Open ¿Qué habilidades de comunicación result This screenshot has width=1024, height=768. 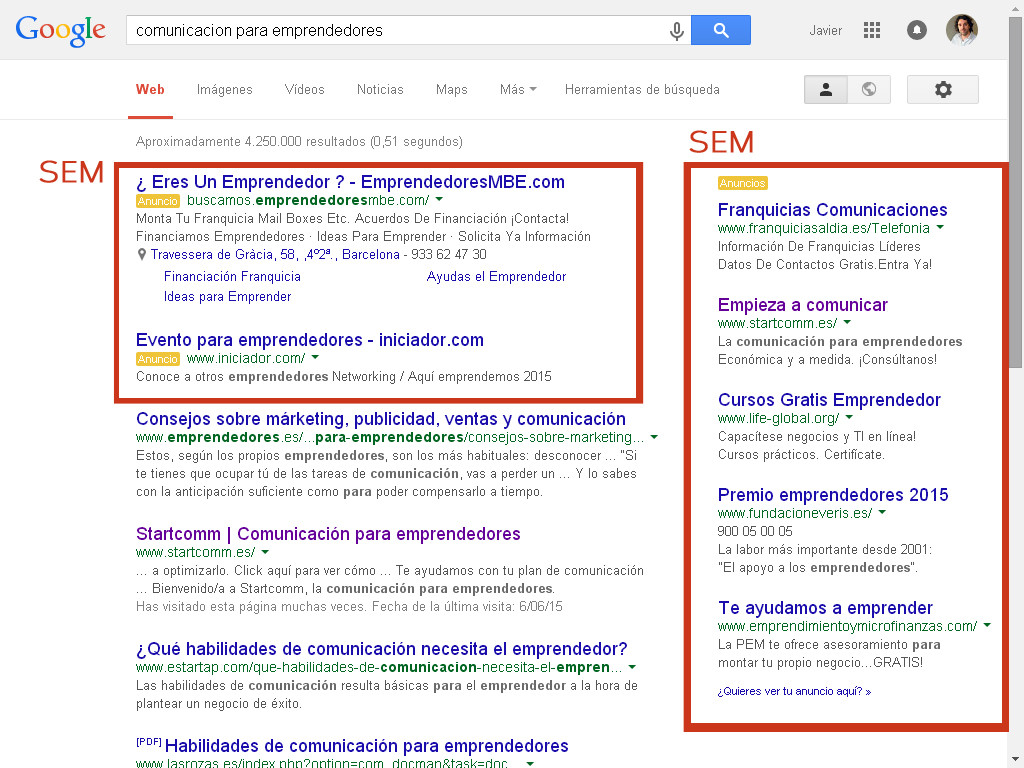381,648
